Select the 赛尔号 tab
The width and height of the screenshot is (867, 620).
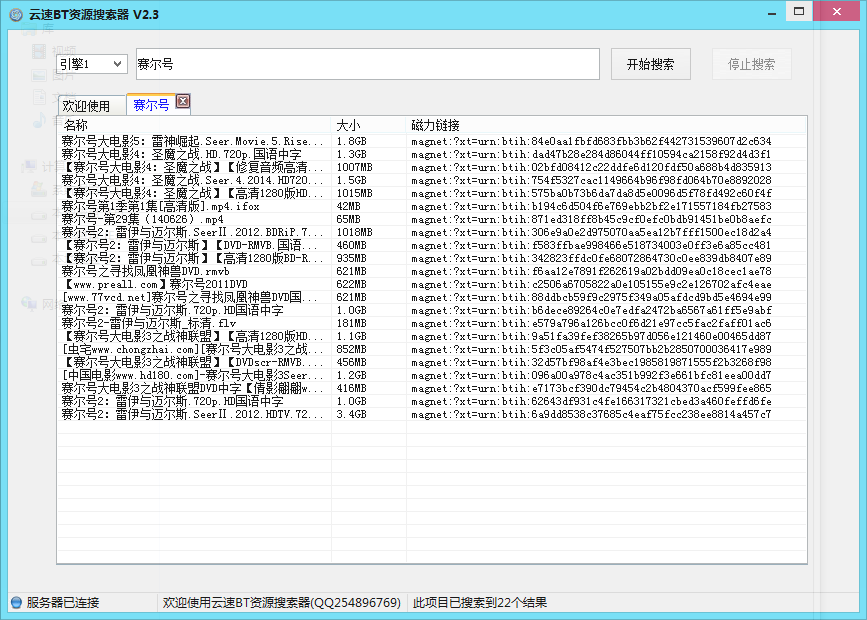(x=151, y=105)
